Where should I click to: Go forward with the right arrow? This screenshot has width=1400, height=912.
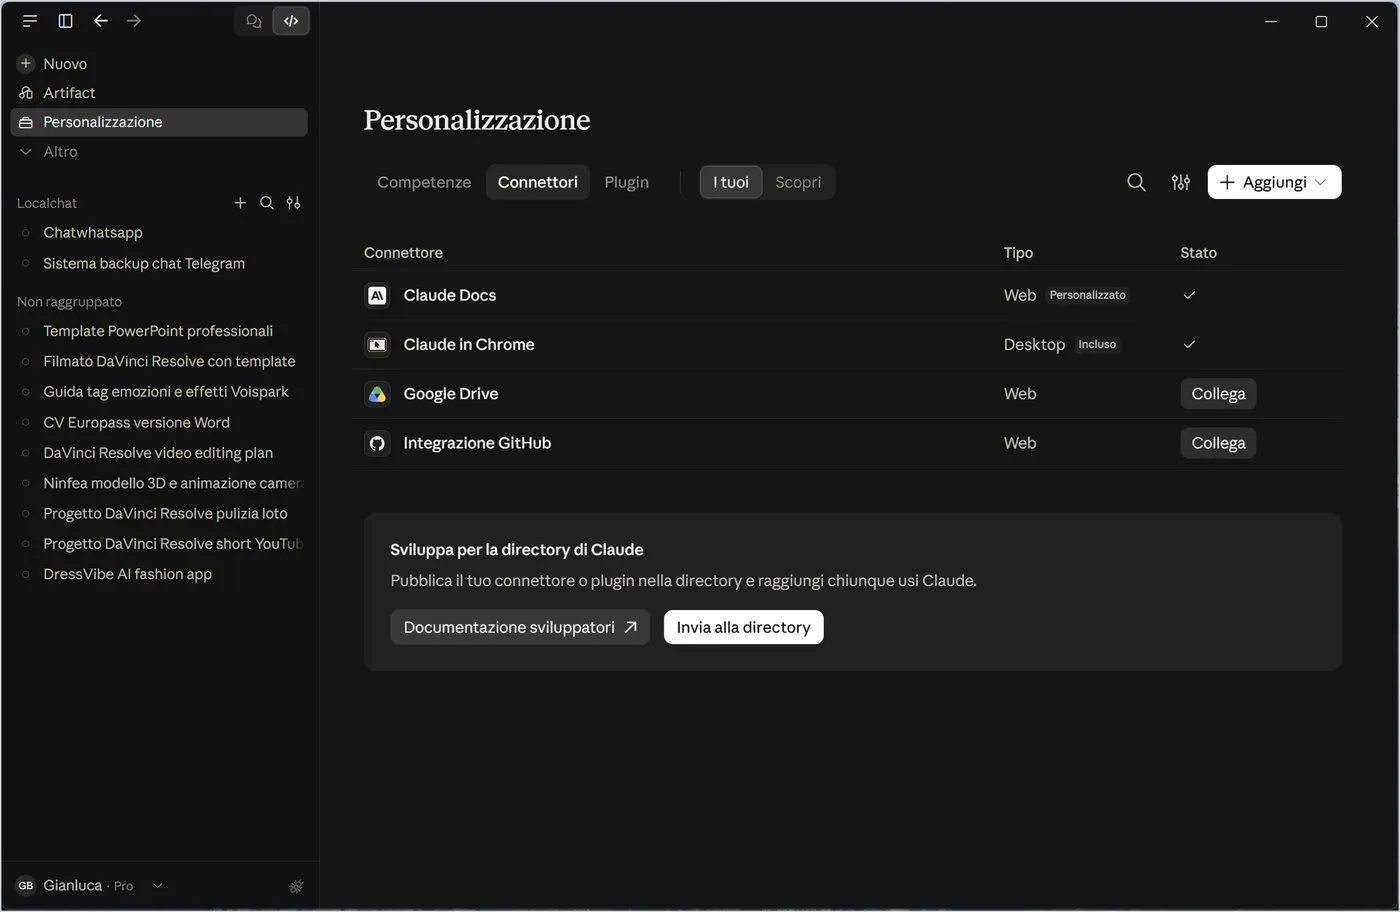tap(134, 21)
